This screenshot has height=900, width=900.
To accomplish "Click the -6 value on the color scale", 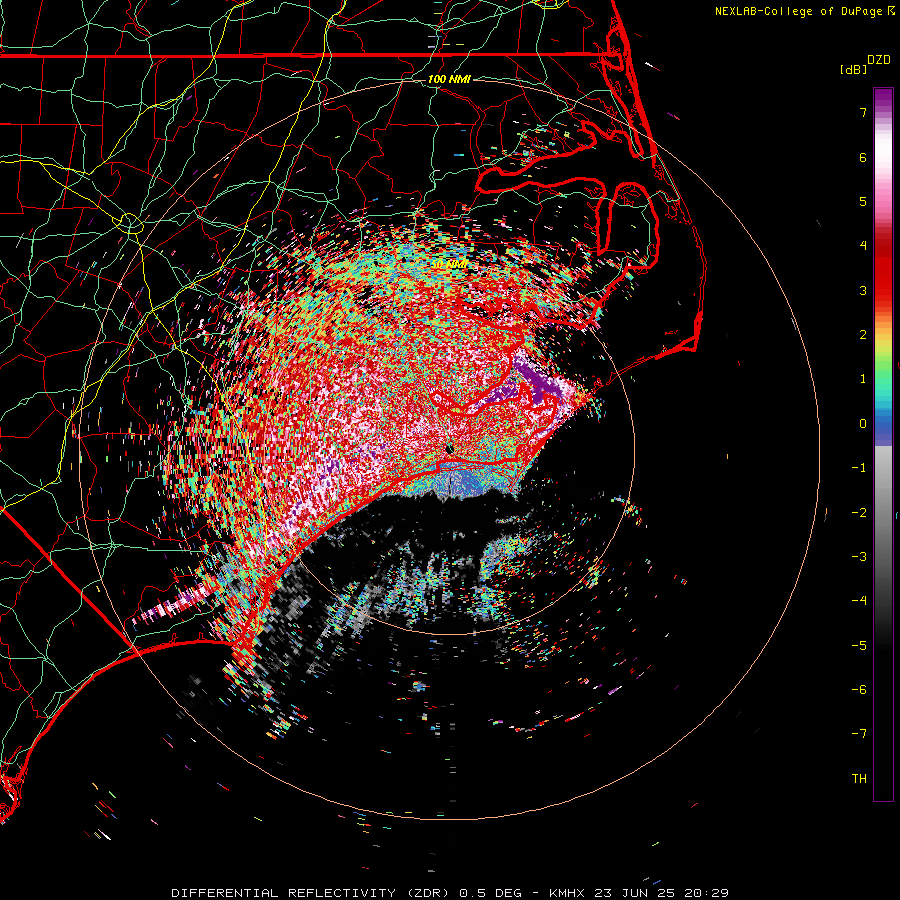I will [x=859, y=690].
